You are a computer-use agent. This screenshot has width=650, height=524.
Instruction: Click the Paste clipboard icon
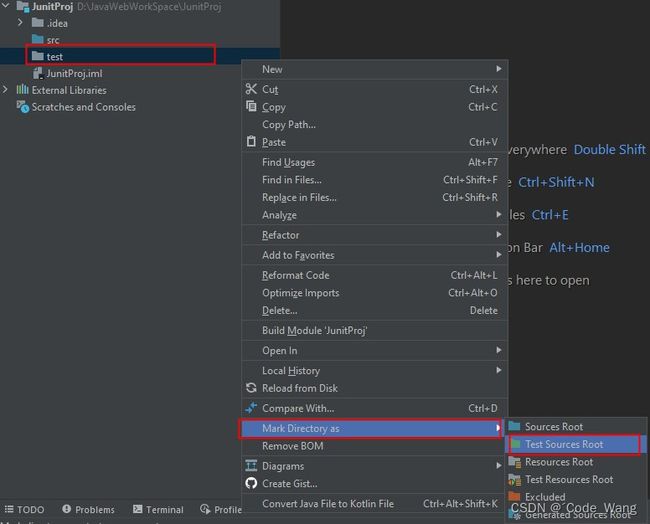tap(251, 141)
